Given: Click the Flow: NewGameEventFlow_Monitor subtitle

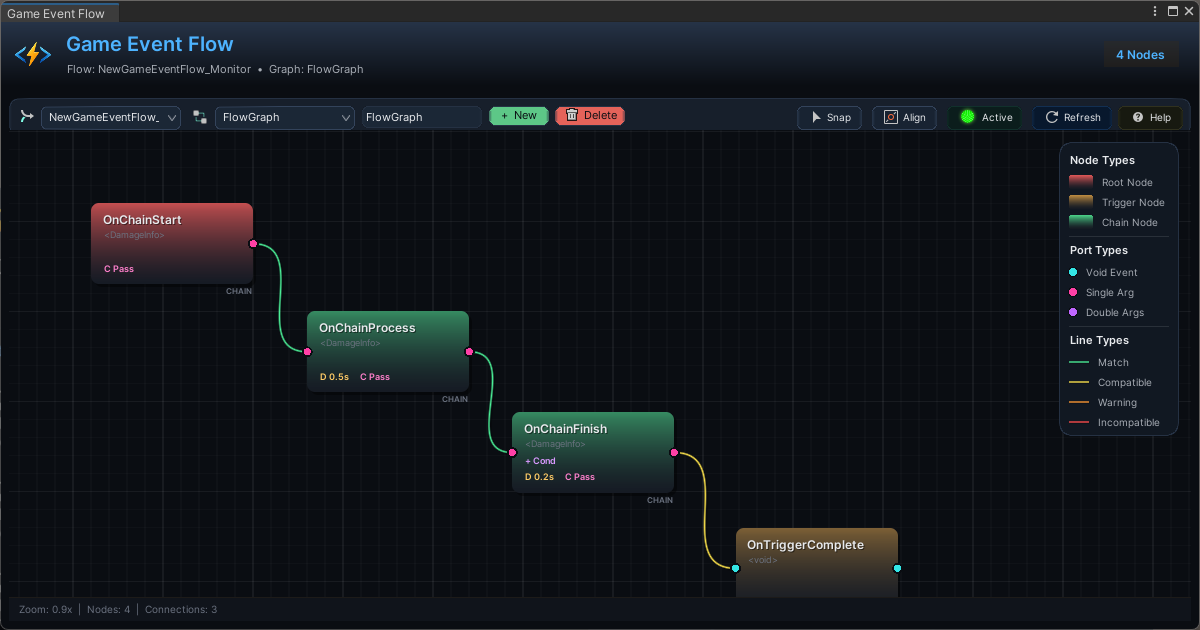Looking at the screenshot, I should (159, 70).
